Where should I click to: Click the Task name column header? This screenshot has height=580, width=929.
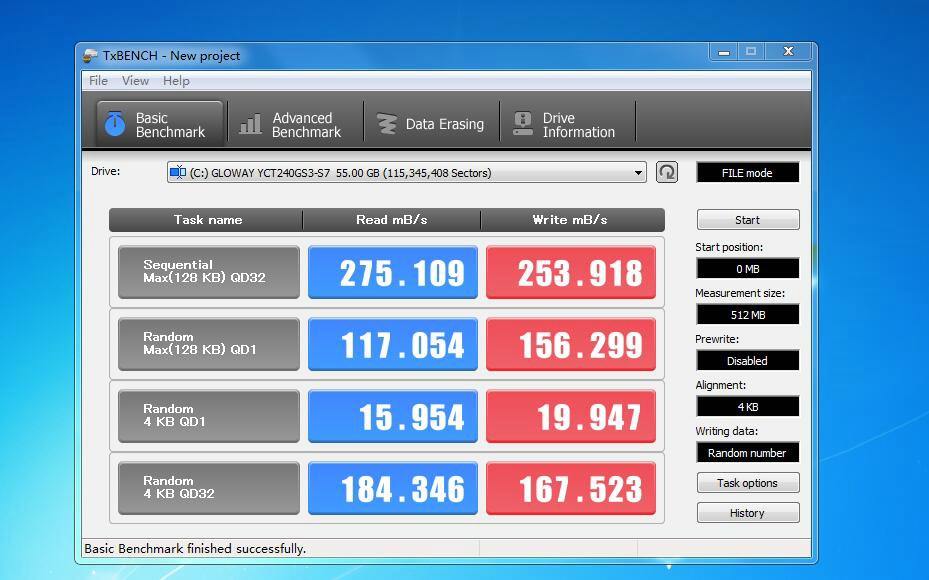[207, 220]
